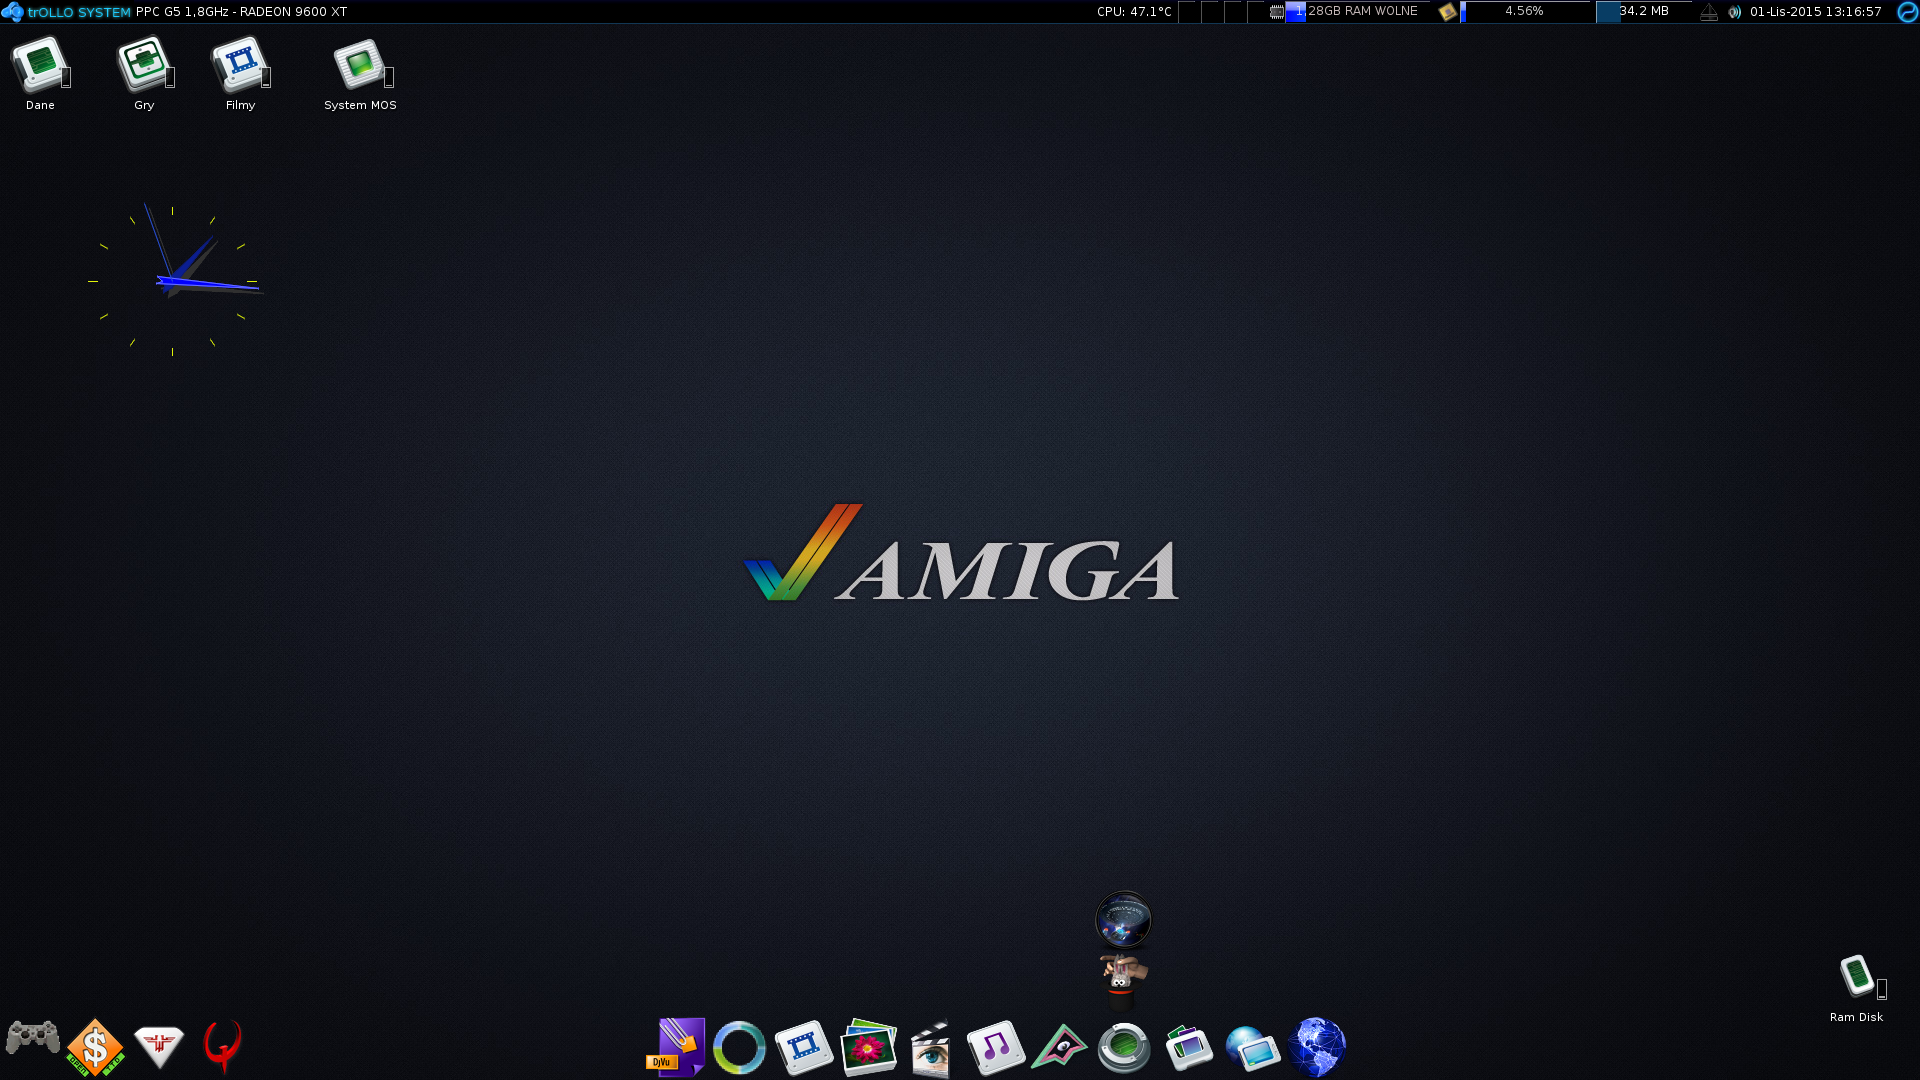1920x1080 pixels.
Task: Open the System MOS drive icon
Action: point(361,66)
